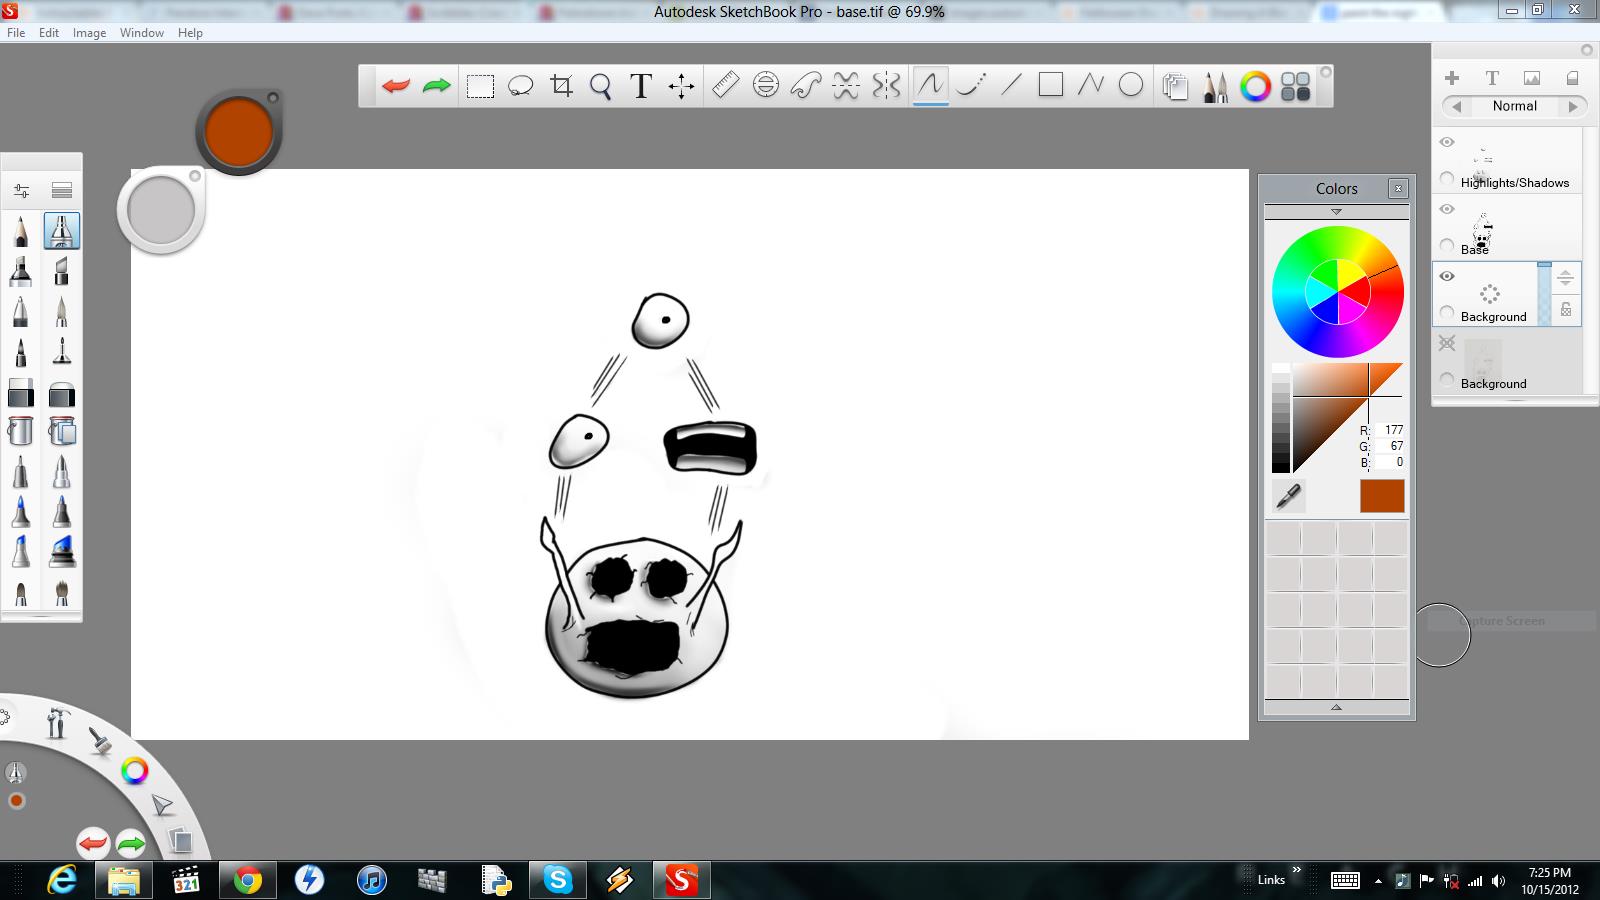This screenshot has height=900, width=1600.
Task: Switch blend mode with right arrow
Action: 1573,106
